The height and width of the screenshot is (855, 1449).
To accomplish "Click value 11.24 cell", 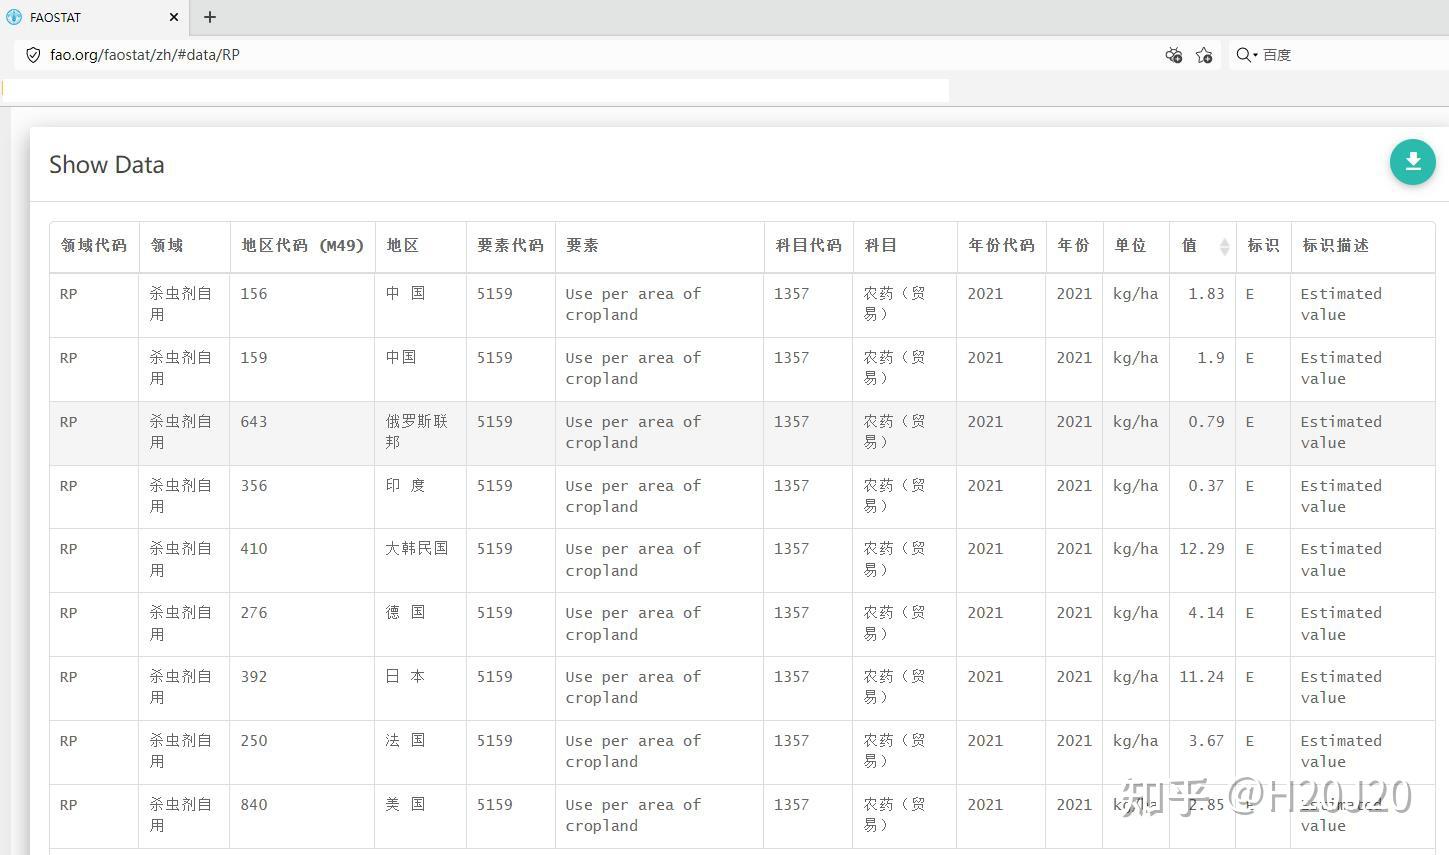I will pos(1203,688).
